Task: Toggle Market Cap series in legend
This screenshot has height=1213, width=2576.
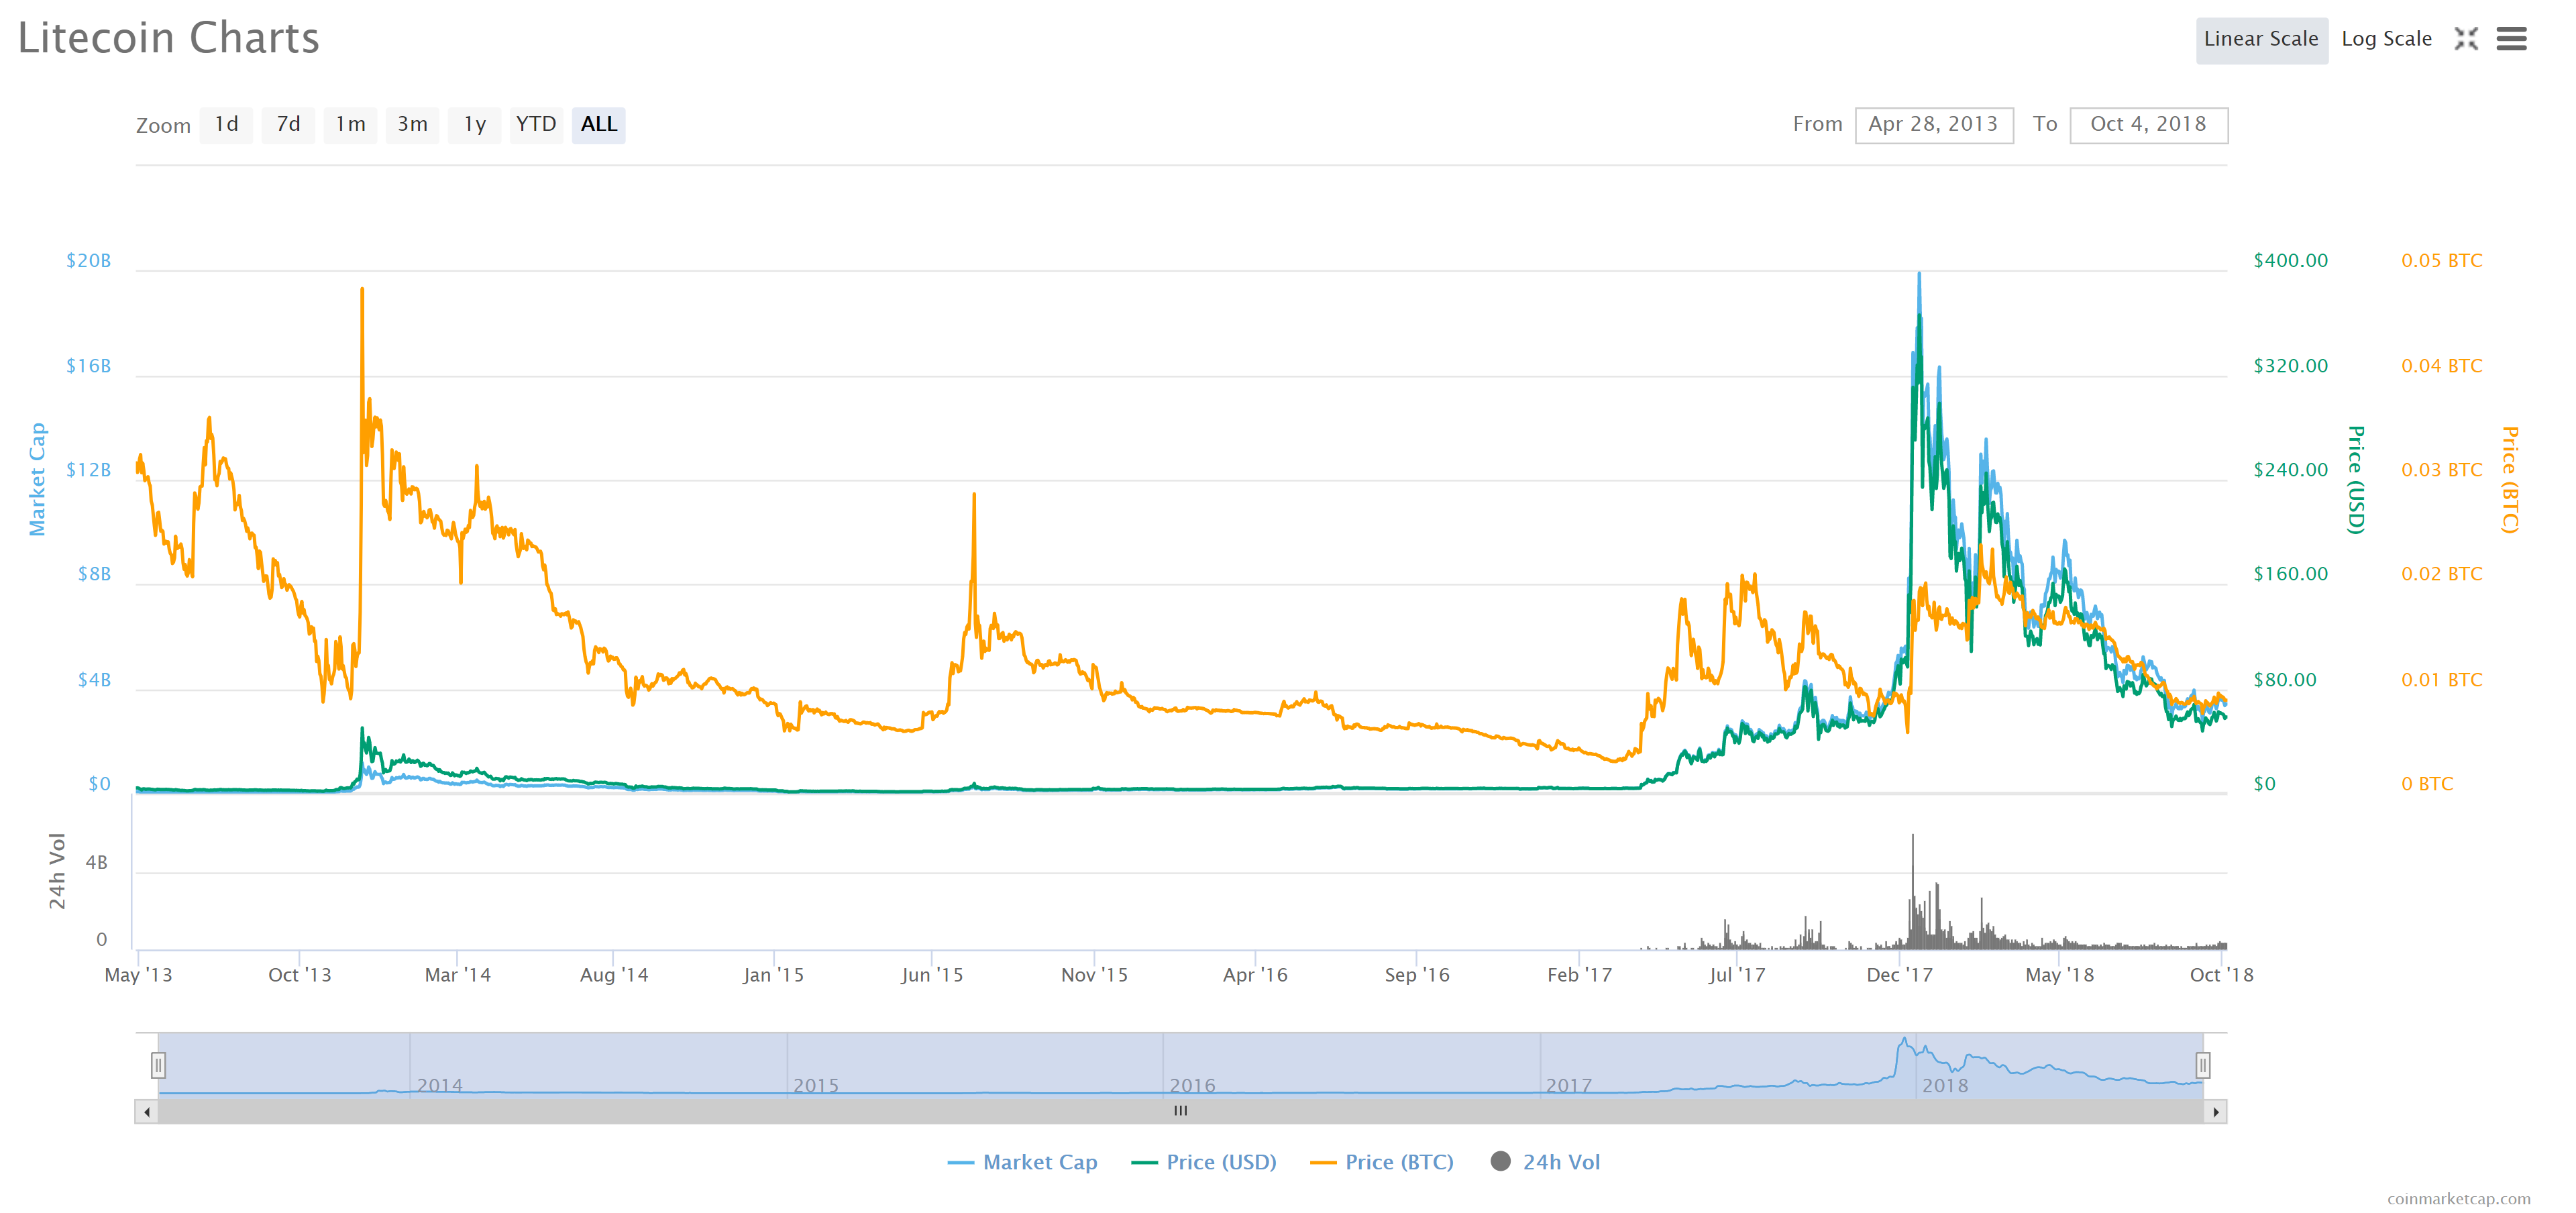Action: (1022, 1162)
